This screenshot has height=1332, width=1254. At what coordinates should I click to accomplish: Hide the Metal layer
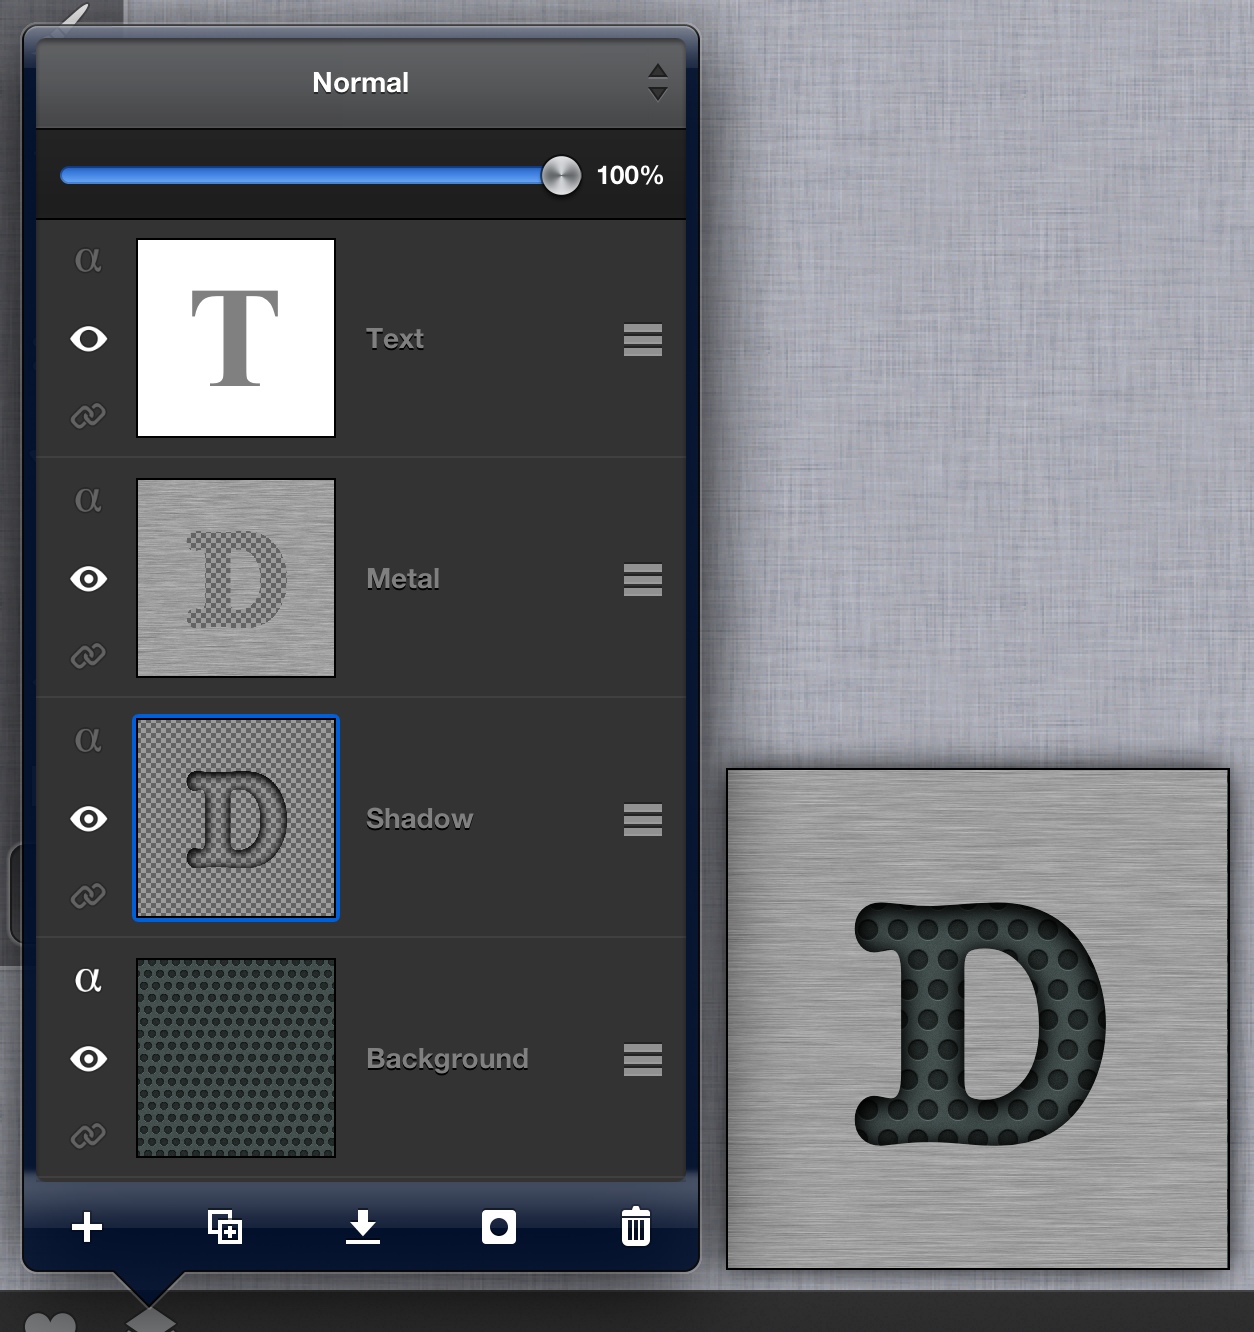point(89,579)
